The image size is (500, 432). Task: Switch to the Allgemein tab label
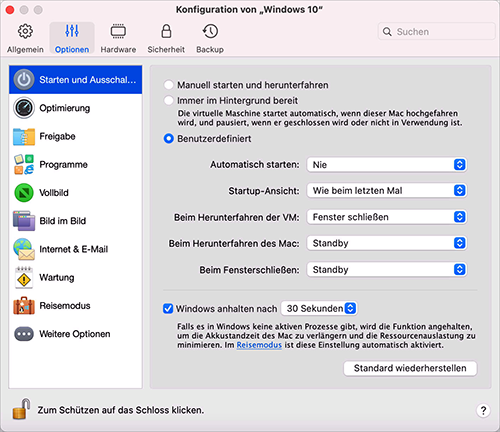(25, 50)
